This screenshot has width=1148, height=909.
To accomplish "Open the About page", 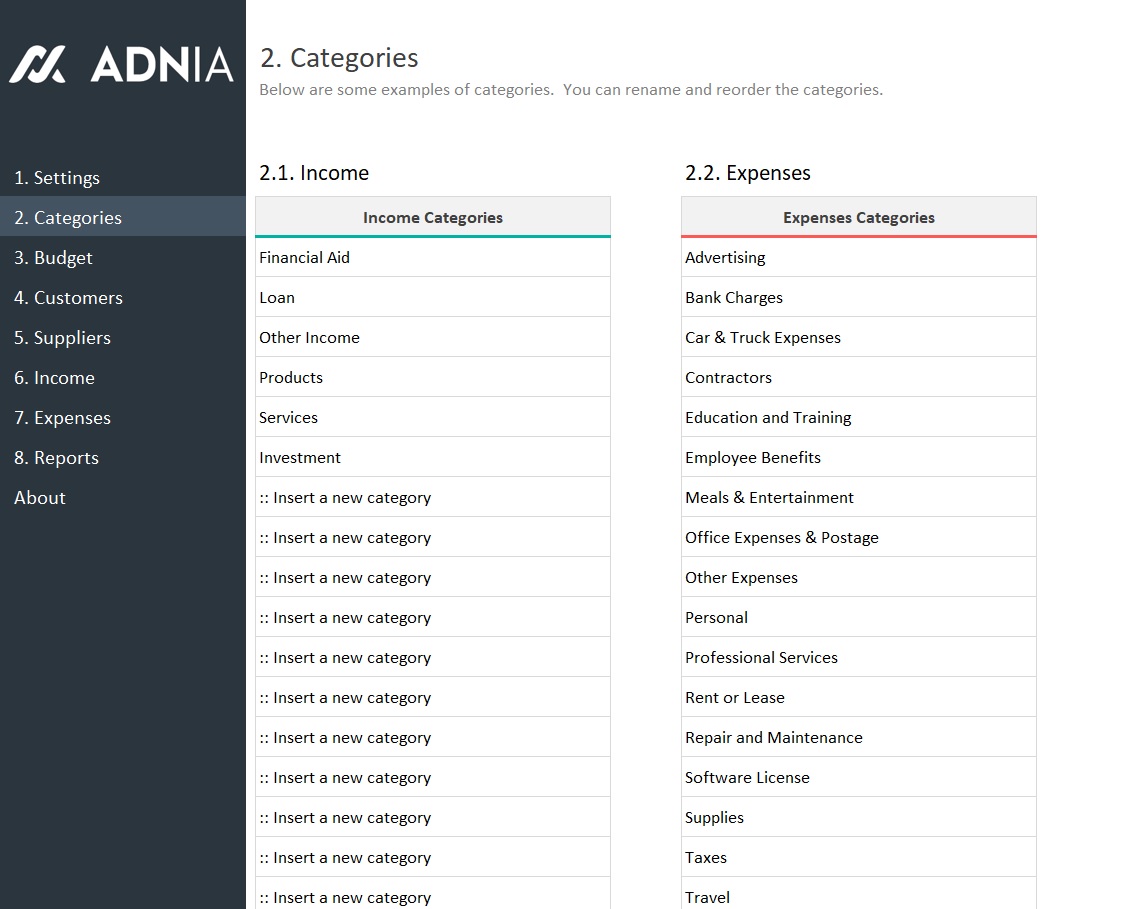I will click(123, 498).
